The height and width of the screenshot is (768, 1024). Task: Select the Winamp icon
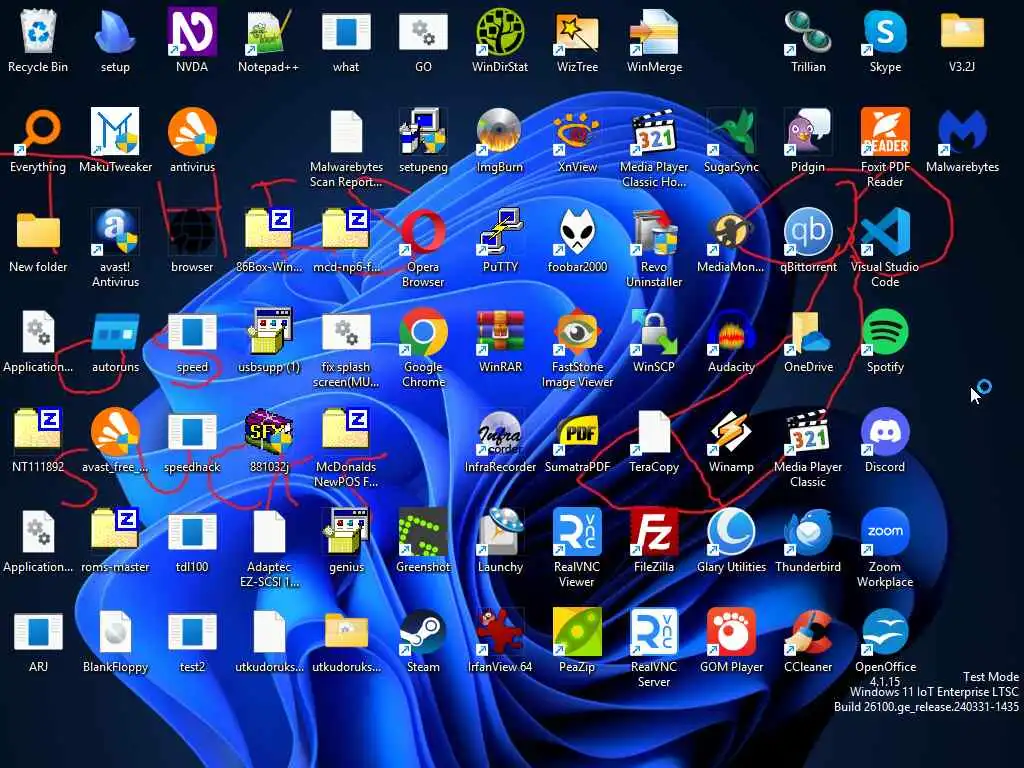731,432
